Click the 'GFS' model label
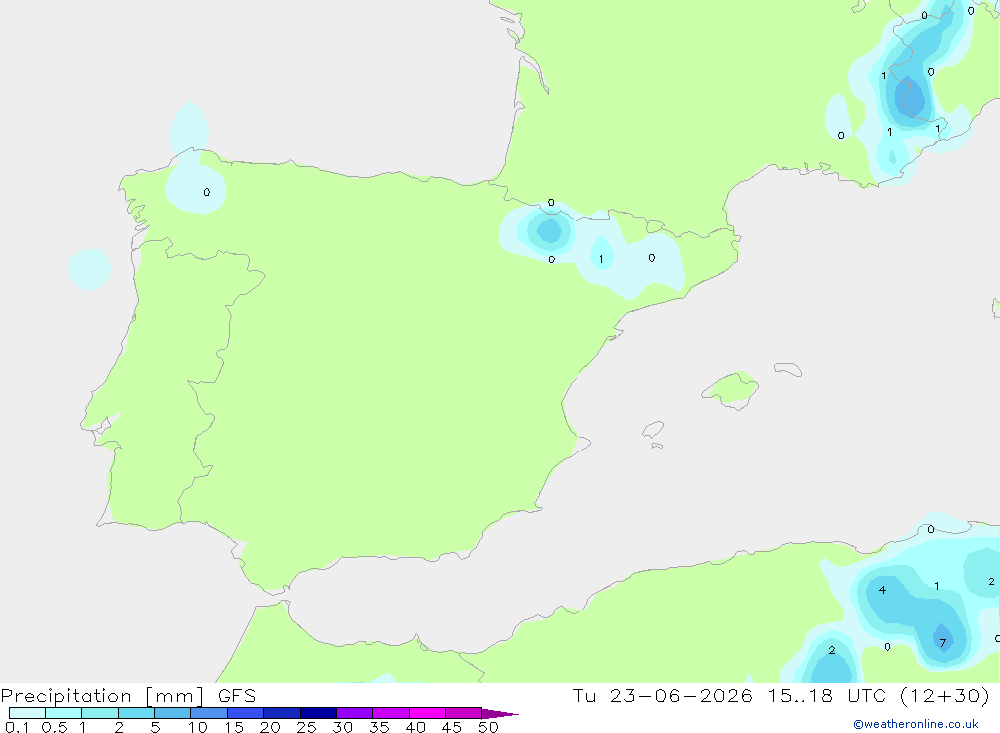 (x=237, y=696)
